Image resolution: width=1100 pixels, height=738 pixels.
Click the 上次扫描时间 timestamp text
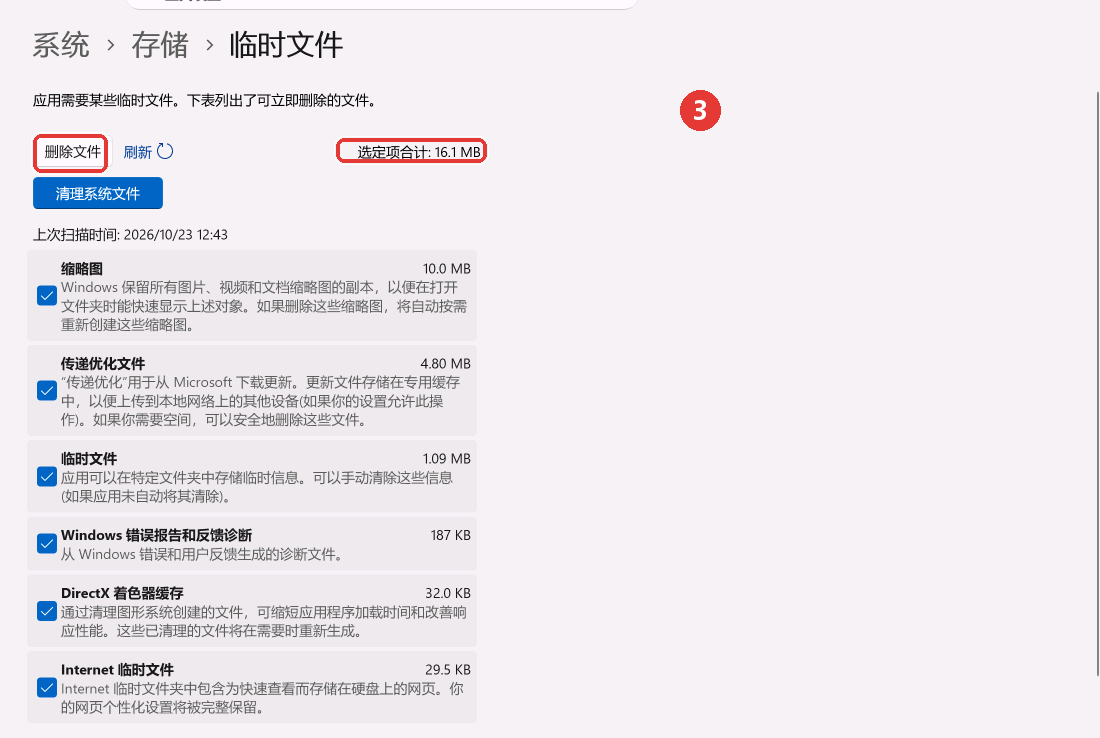click(x=130, y=234)
